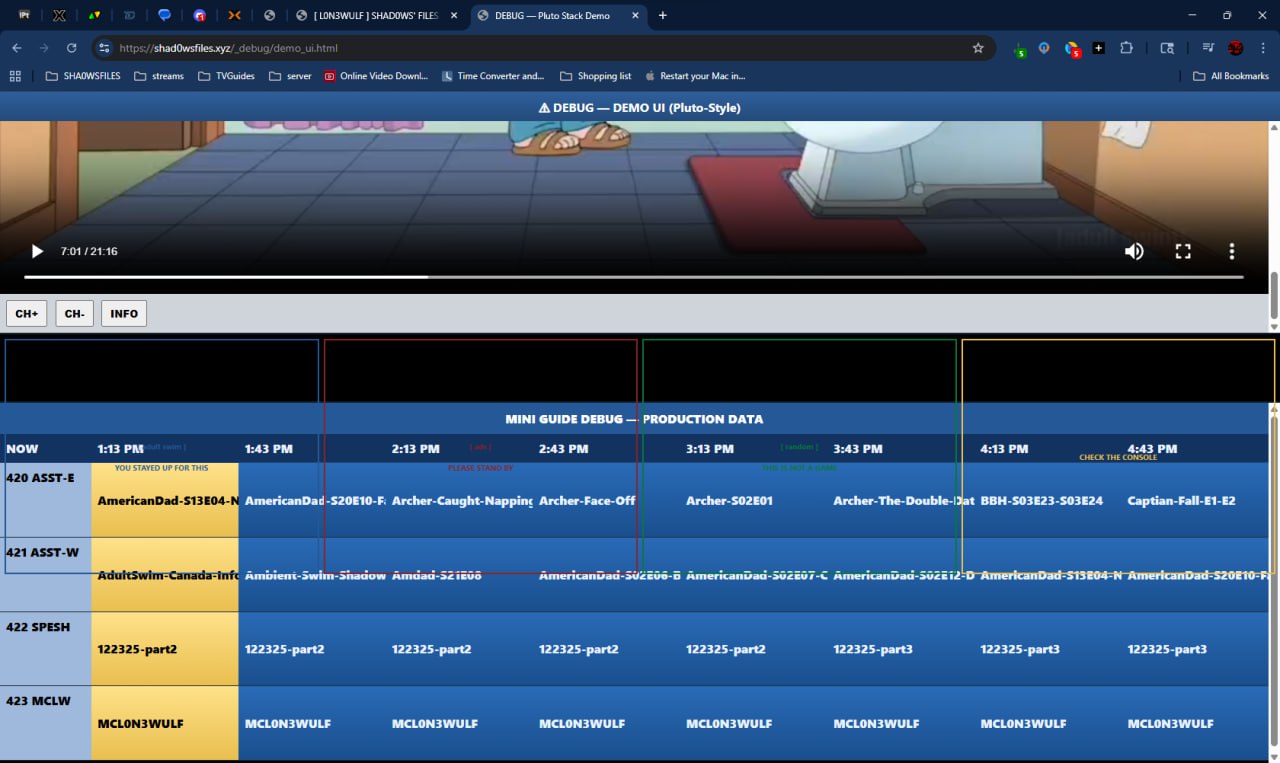This screenshot has width=1280, height=763.
Task: Open the browser extensions puzzle icon
Action: (x=1126, y=48)
